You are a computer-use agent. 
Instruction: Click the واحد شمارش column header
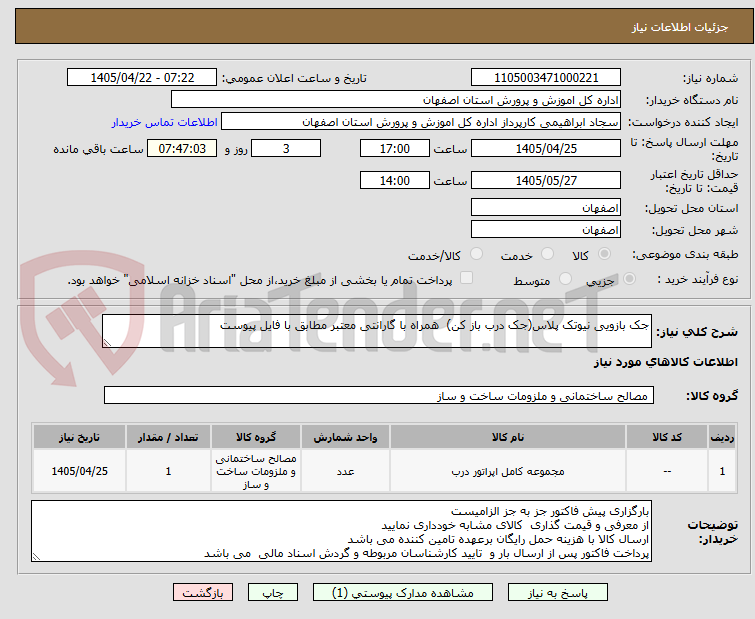click(x=345, y=437)
